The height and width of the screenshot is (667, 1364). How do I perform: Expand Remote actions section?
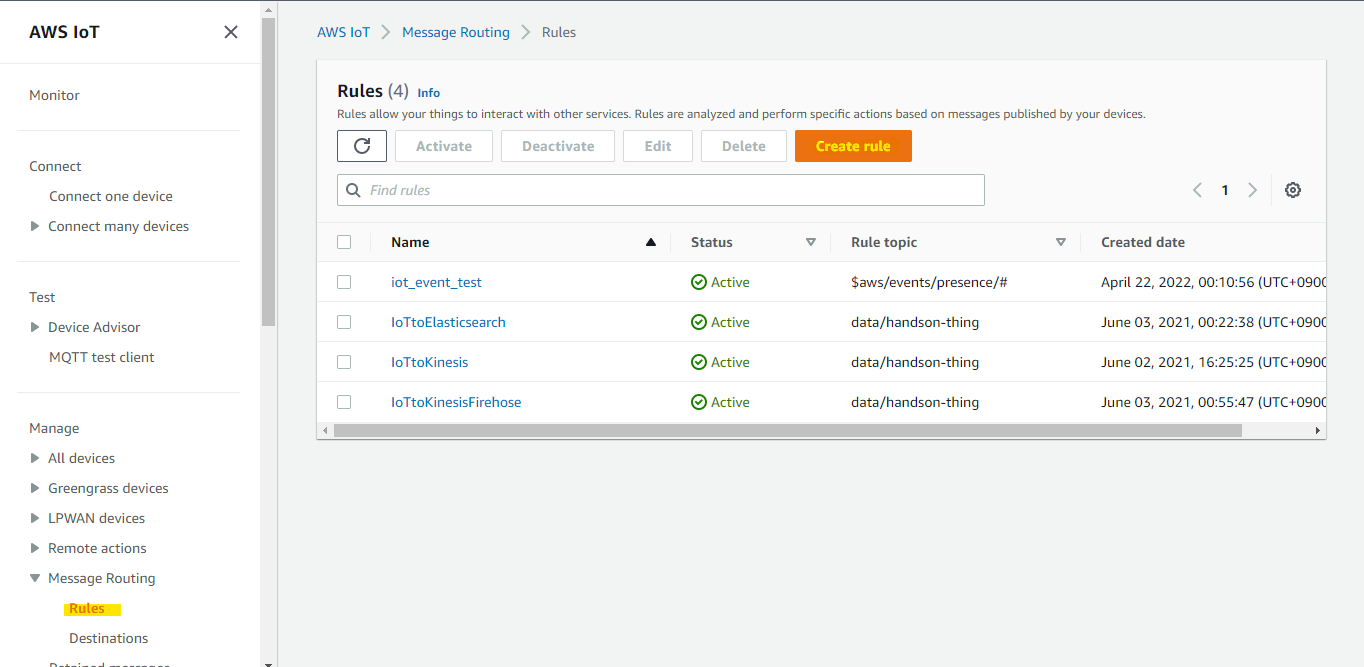pyautogui.click(x=36, y=548)
